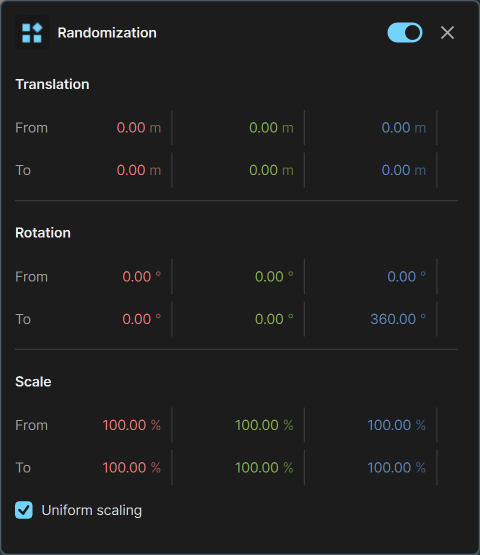Uncheck the Uniform scaling checkbox
The height and width of the screenshot is (555, 480).
[x=24, y=510]
